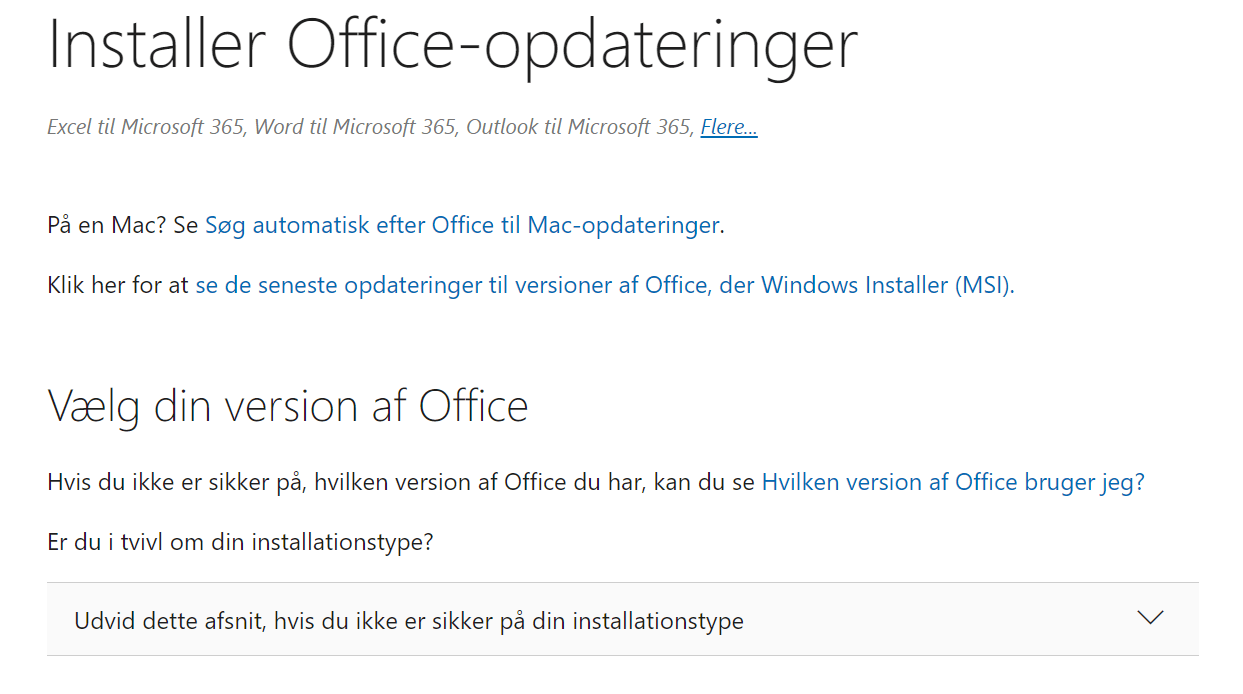Click the 'Udvid dette afsnit' expander label

point(408,621)
